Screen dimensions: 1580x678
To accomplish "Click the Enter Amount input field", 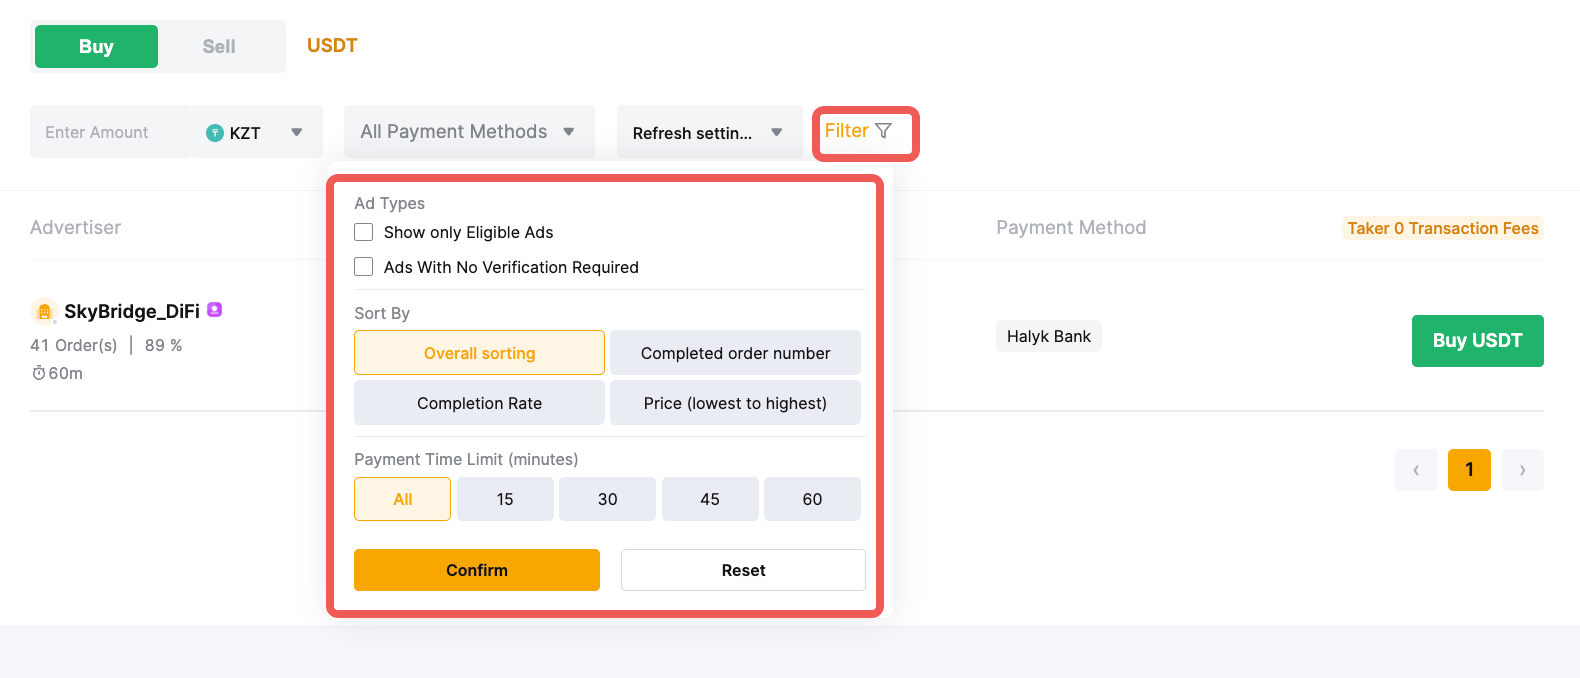I will pyautogui.click(x=110, y=132).
